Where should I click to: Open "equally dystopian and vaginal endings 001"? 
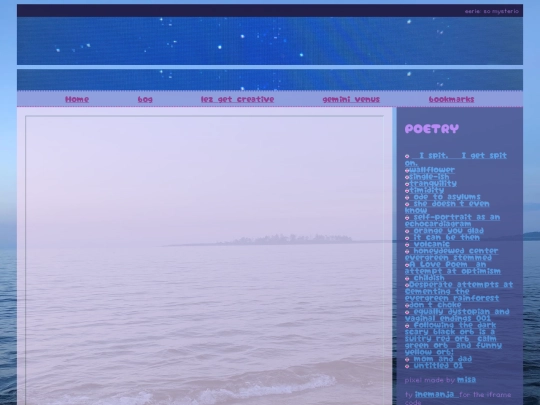click(457, 315)
